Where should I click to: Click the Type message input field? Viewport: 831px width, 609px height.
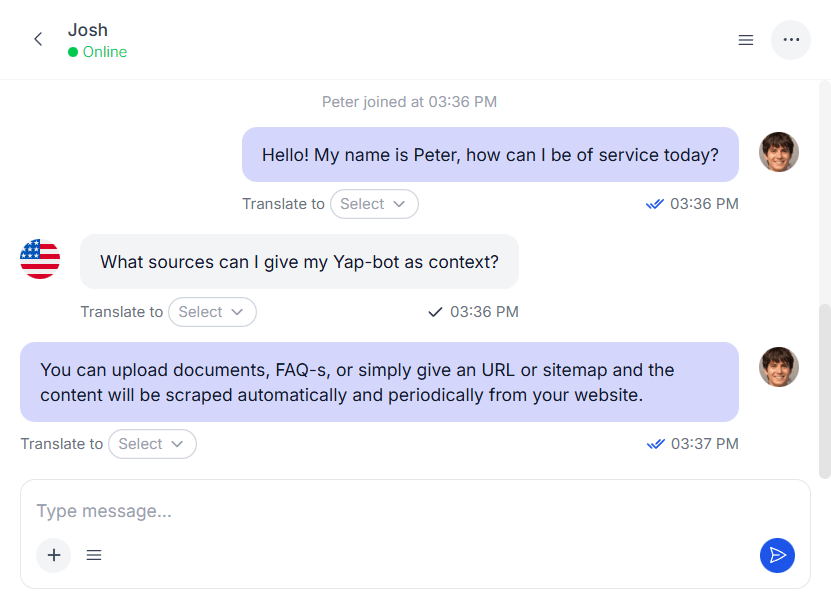[x=400, y=511]
